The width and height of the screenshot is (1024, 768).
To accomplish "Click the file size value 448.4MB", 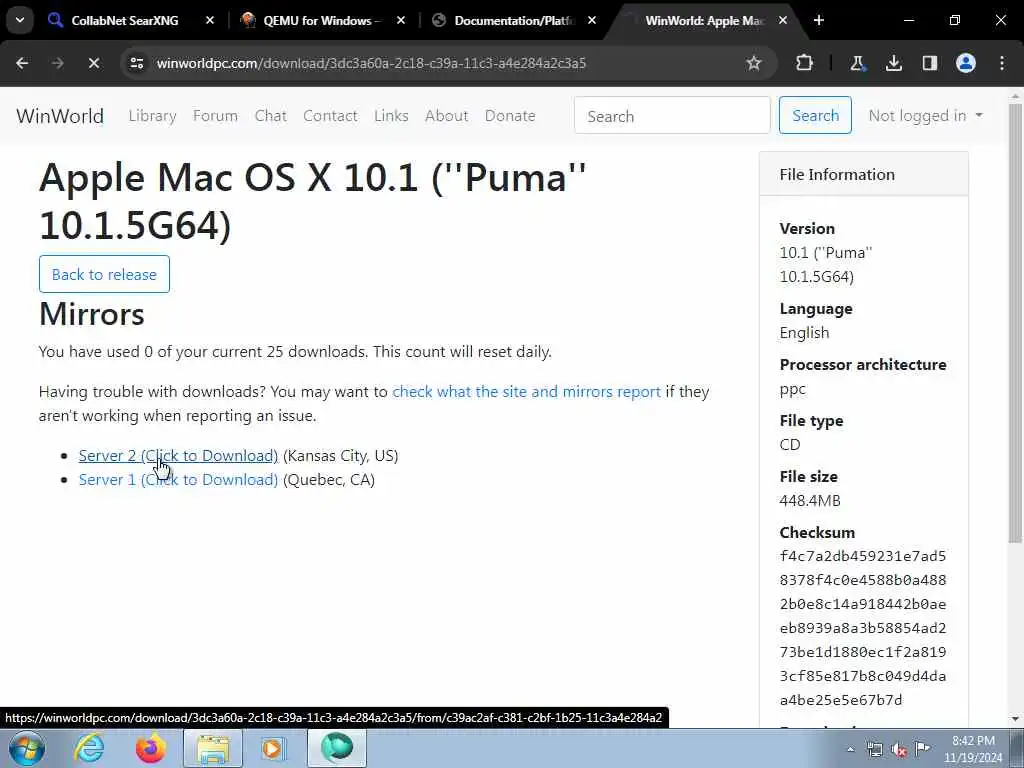I will point(810,501).
